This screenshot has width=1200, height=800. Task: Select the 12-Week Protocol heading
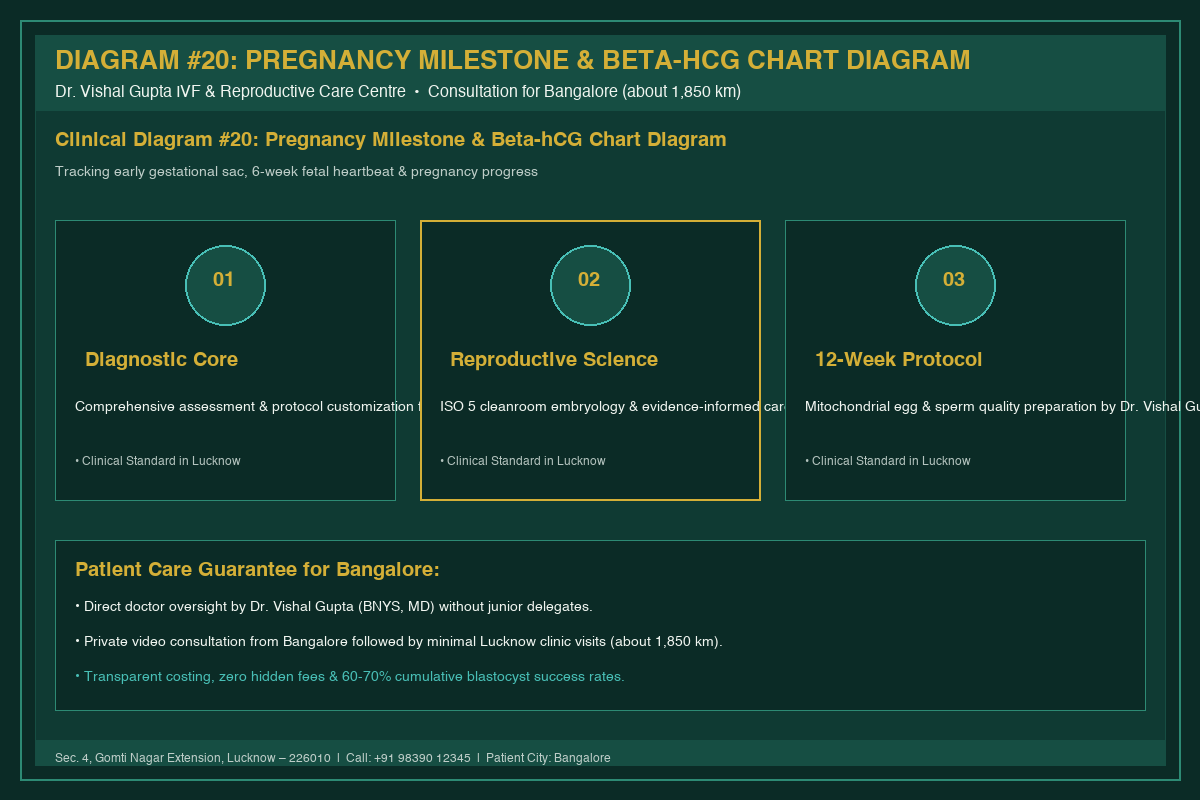898,359
